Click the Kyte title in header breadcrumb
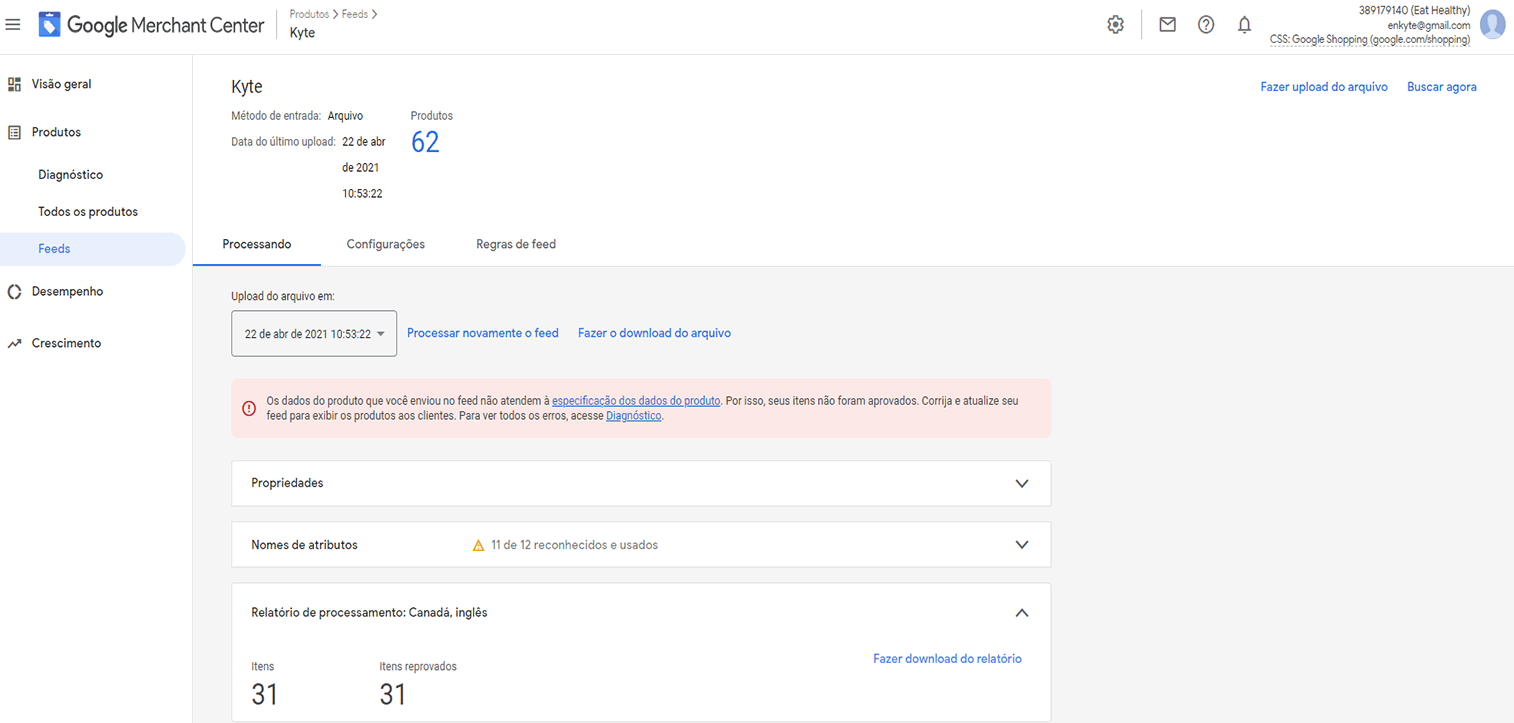The width and height of the screenshot is (1514, 723). pyautogui.click(x=302, y=33)
